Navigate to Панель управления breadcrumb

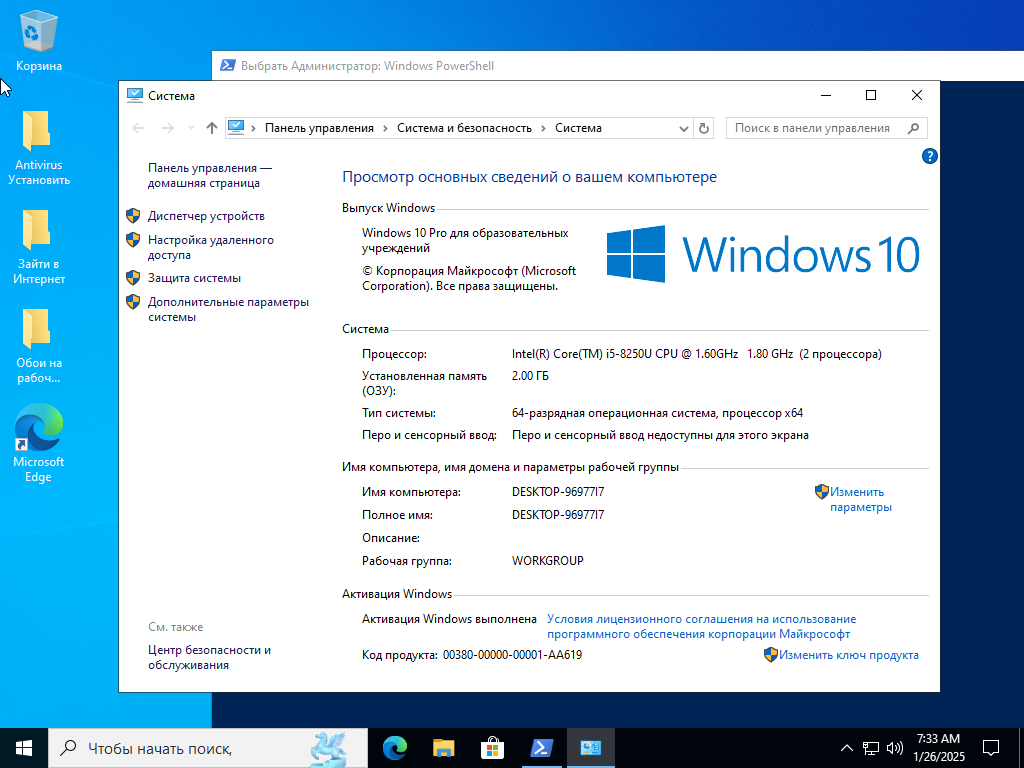(319, 128)
